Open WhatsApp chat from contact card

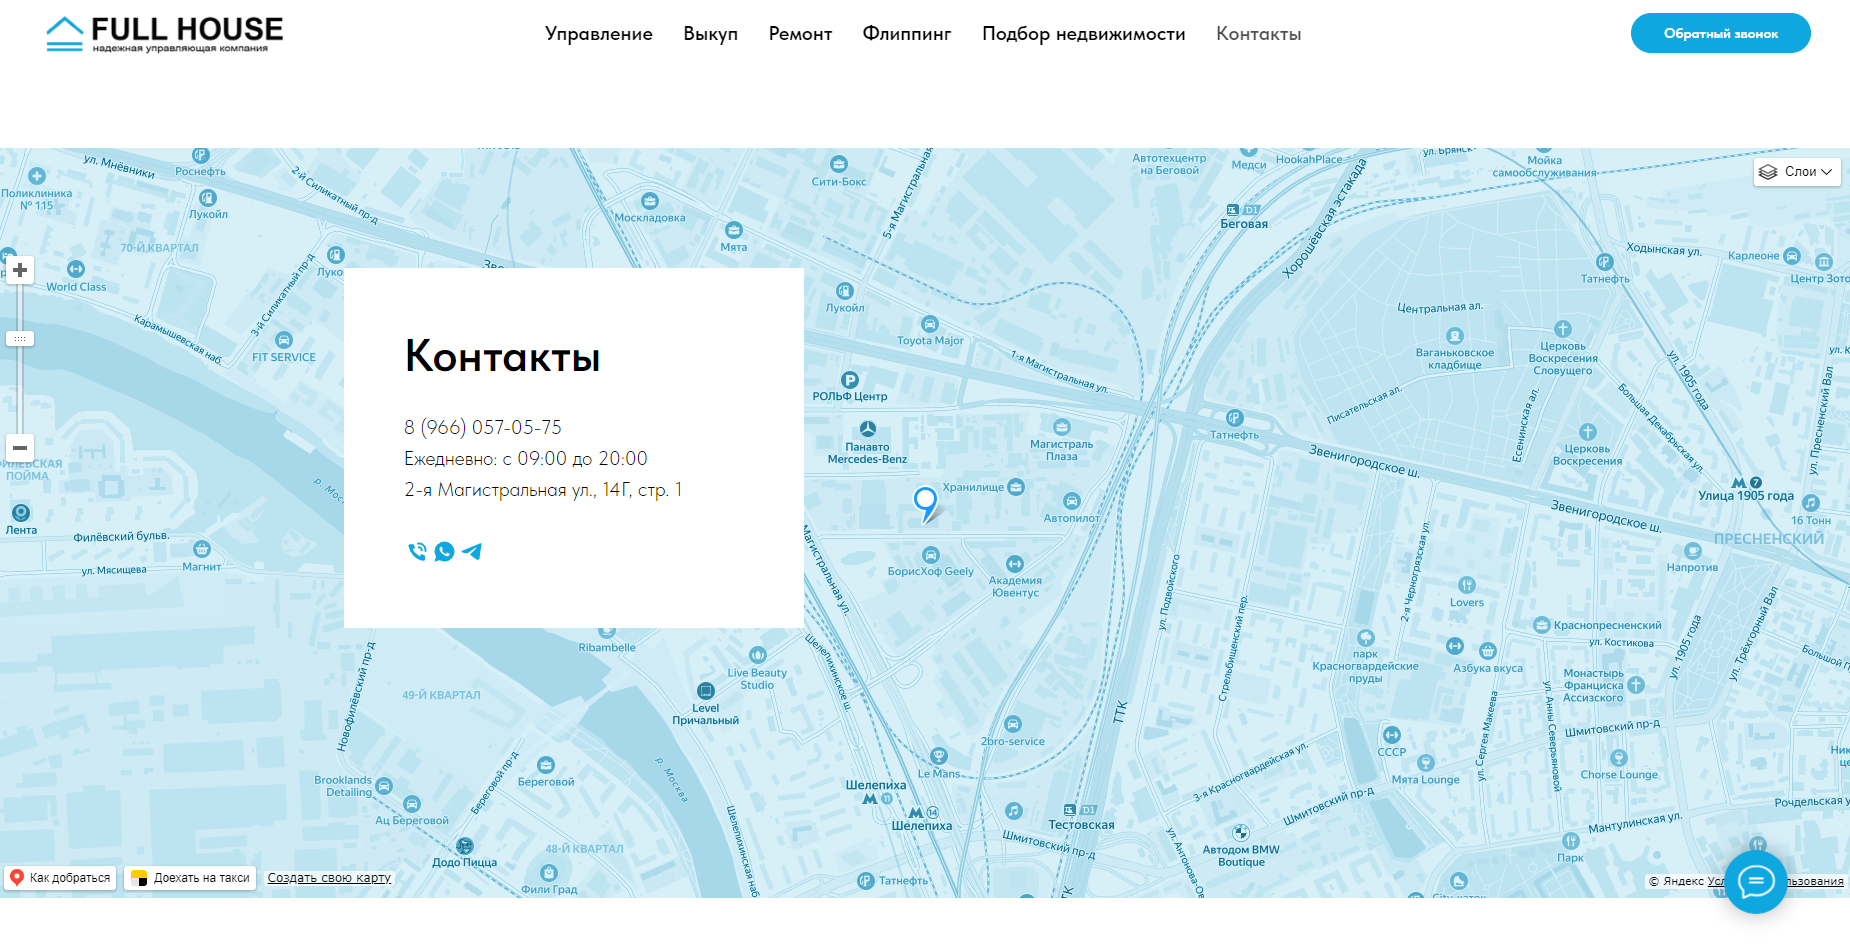click(444, 551)
